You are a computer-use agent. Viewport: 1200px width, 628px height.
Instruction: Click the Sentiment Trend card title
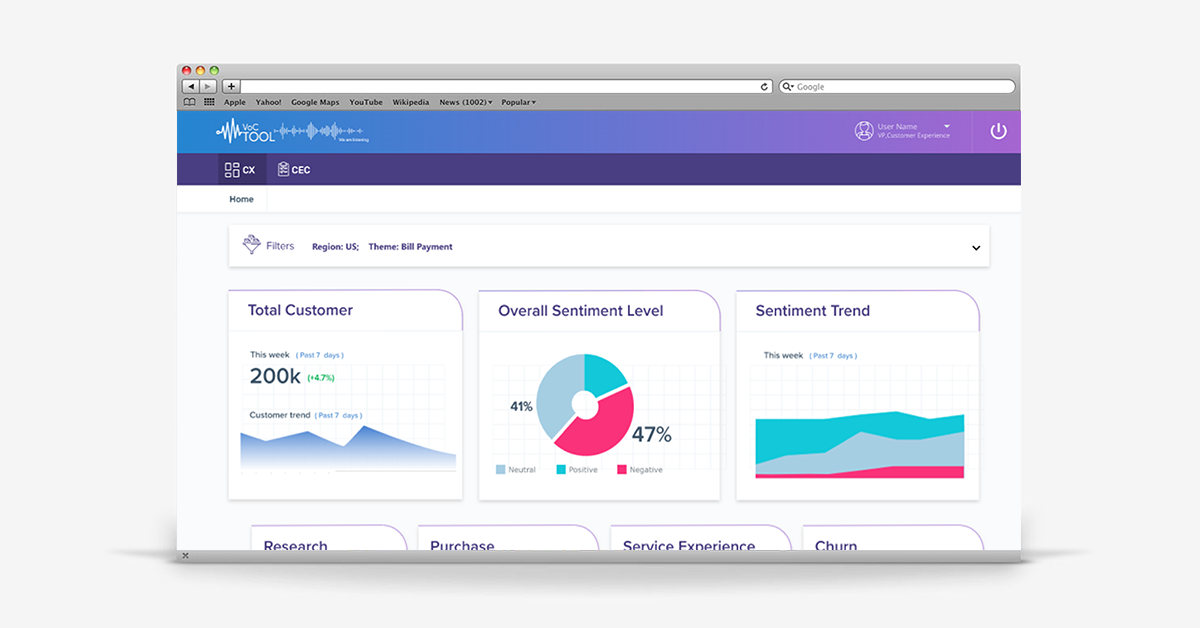tap(813, 311)
